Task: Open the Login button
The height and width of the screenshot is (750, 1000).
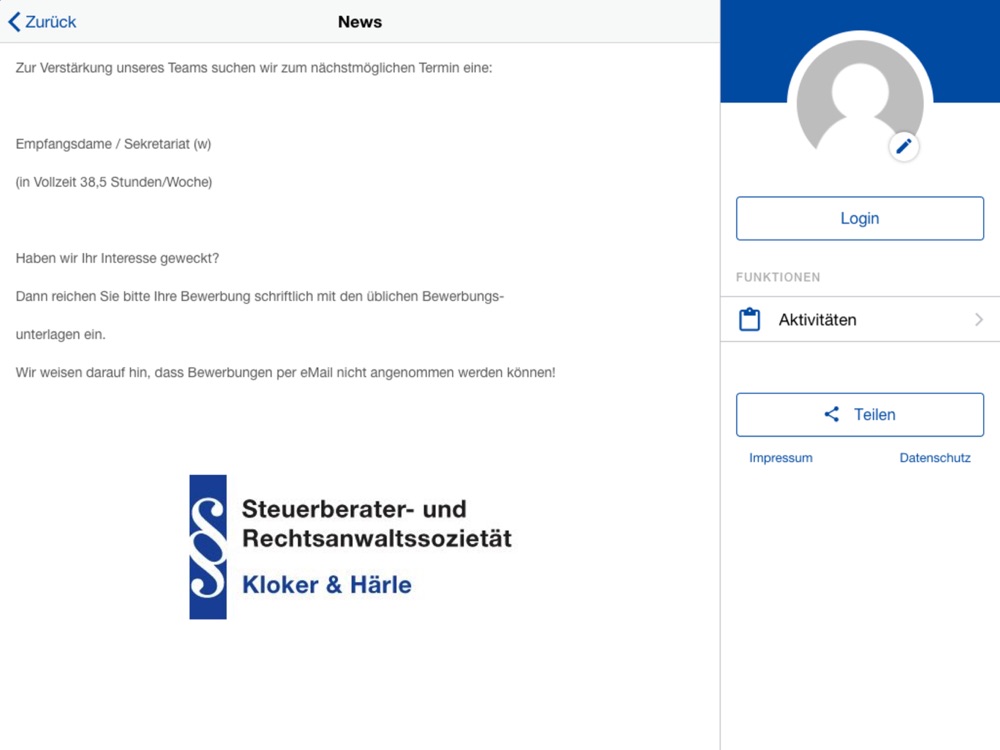Action: coord(860,218)
